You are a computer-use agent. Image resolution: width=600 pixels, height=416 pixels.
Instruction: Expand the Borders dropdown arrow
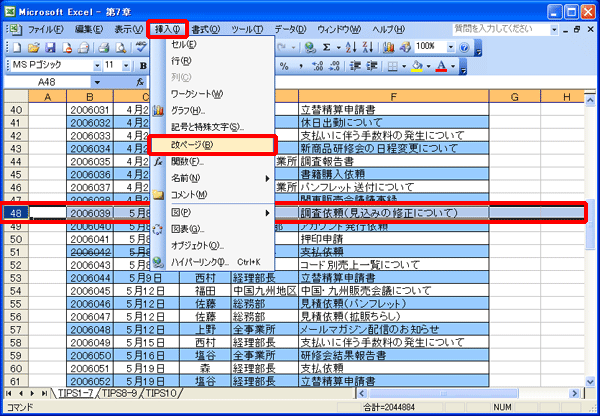(404, 66)
